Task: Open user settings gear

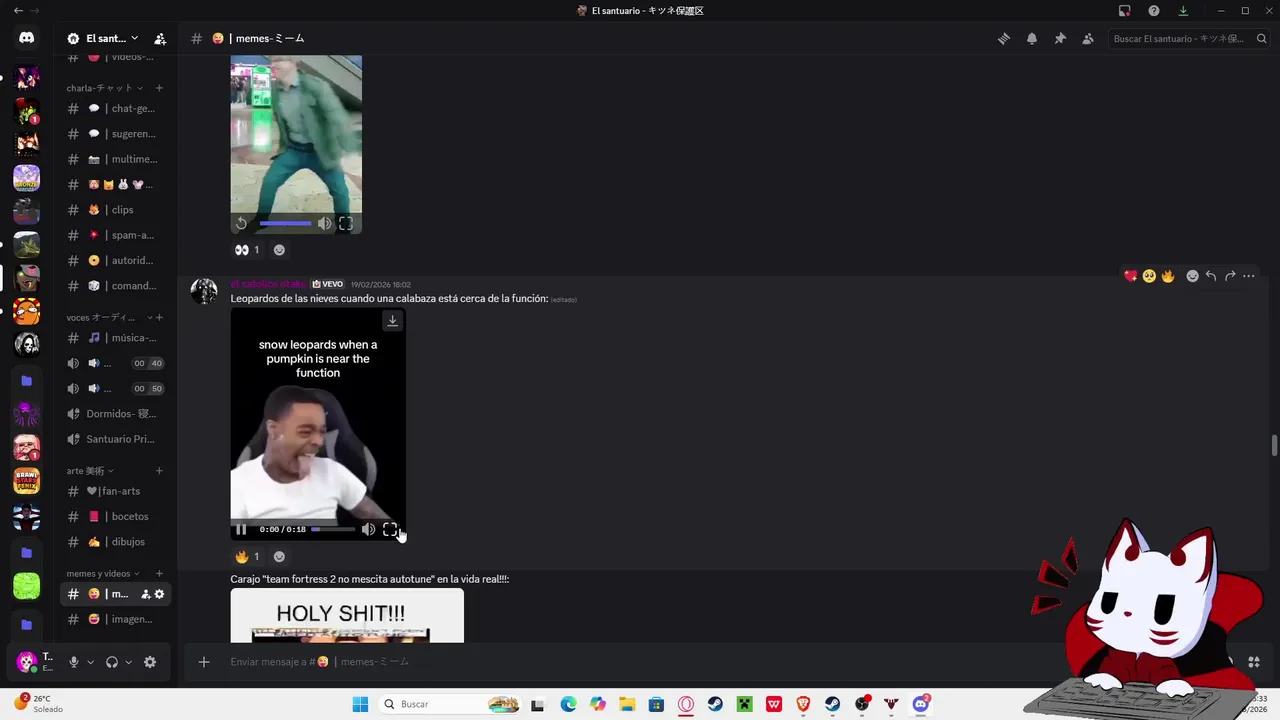Action: click(150, 662)
